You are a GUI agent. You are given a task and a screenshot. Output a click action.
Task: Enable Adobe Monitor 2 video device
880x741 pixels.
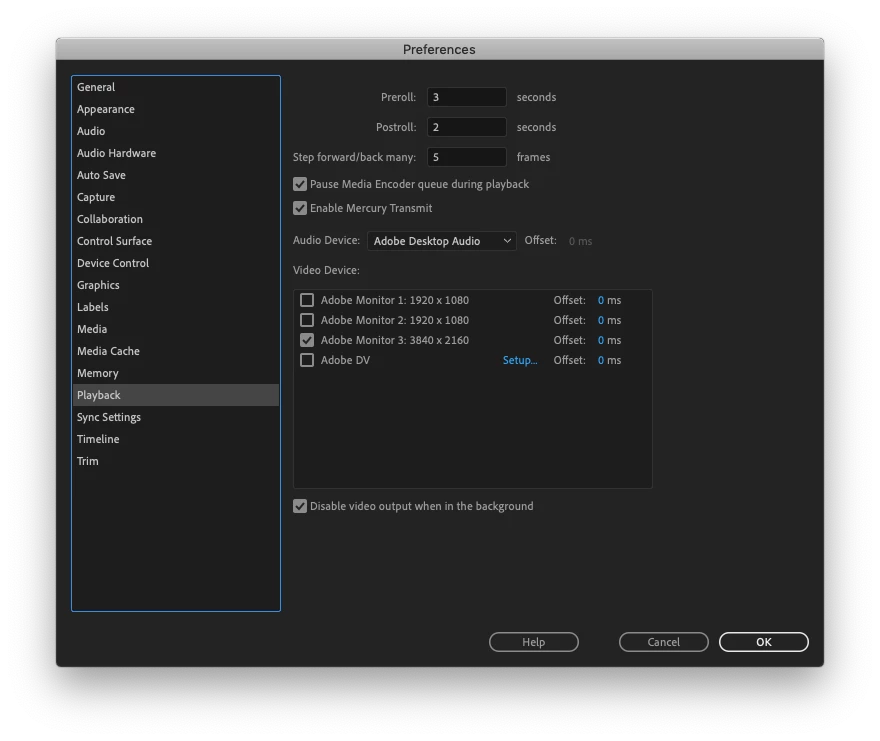click(307, 320)
